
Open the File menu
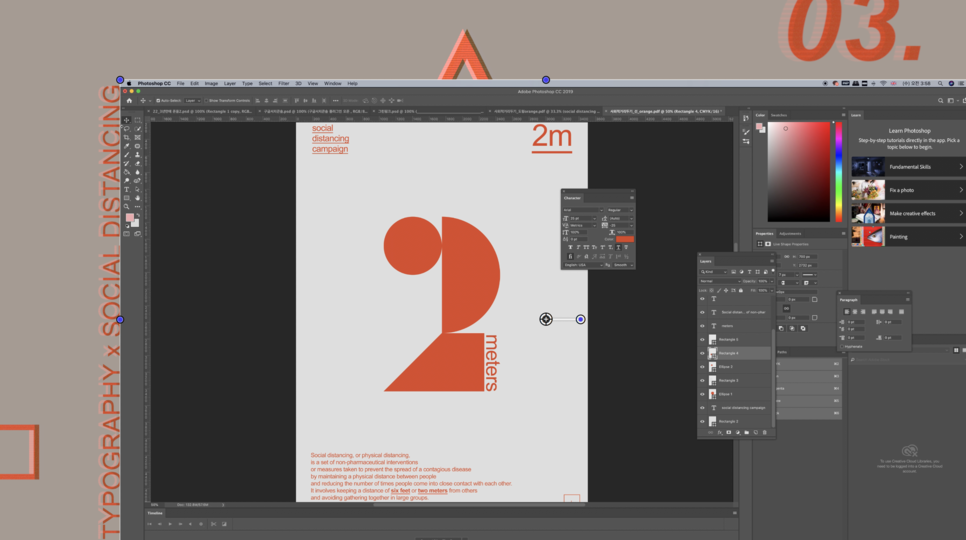click(181, 83)
